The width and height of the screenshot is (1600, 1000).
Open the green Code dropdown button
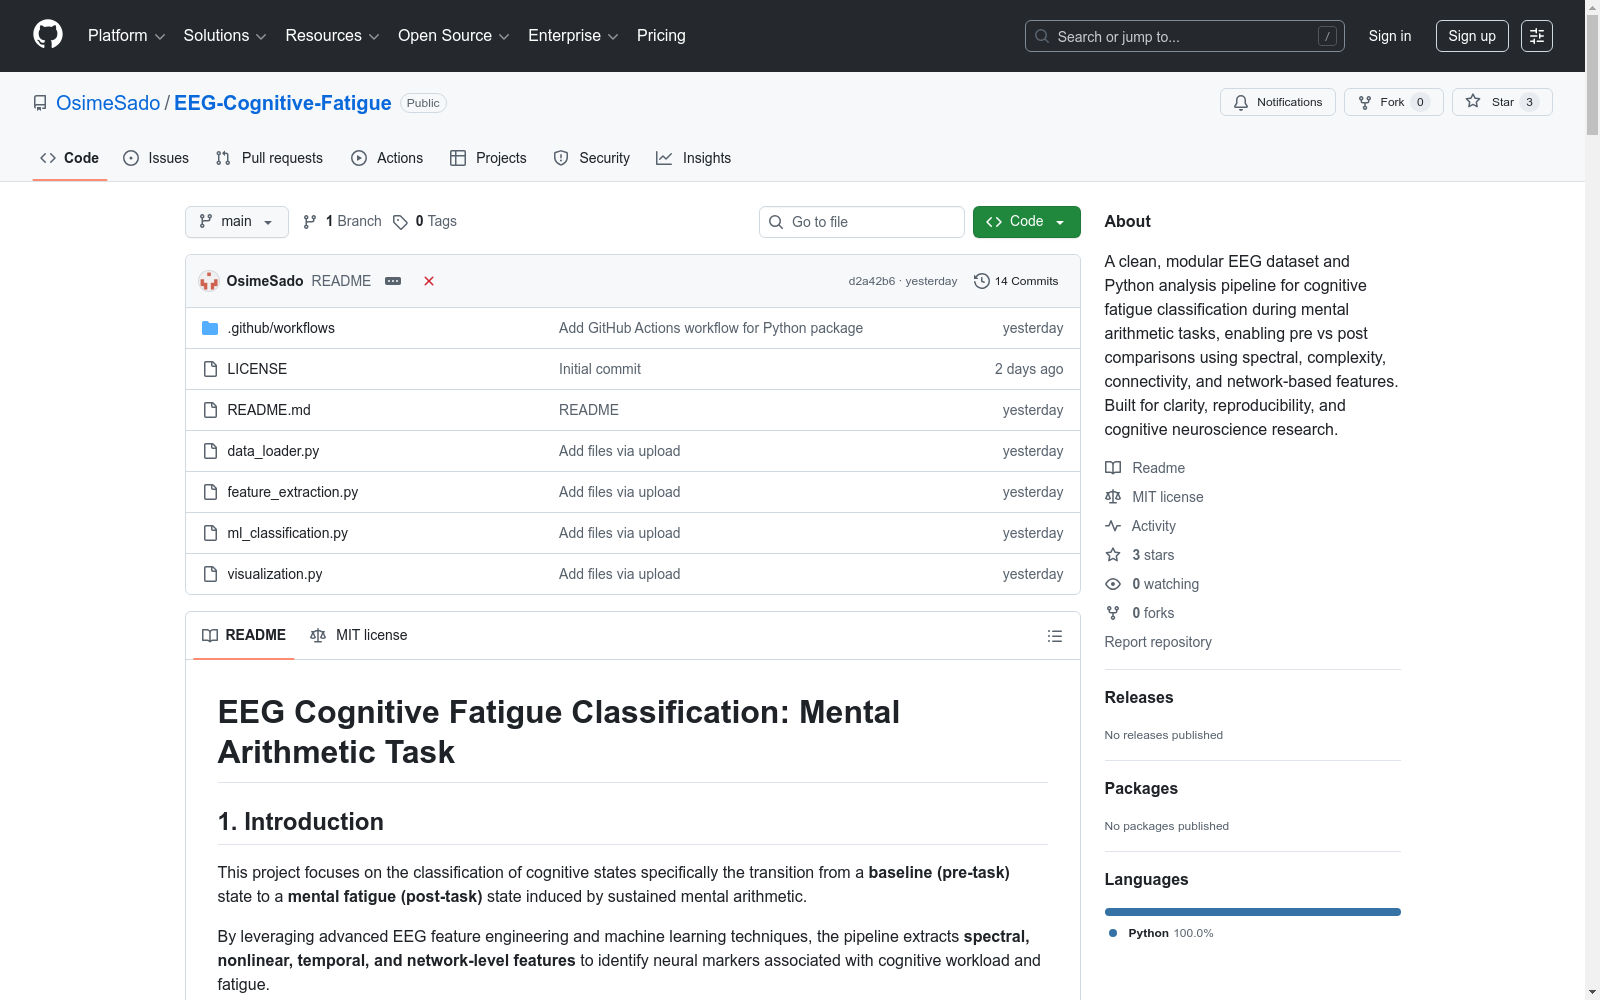tap(1026, 222)
